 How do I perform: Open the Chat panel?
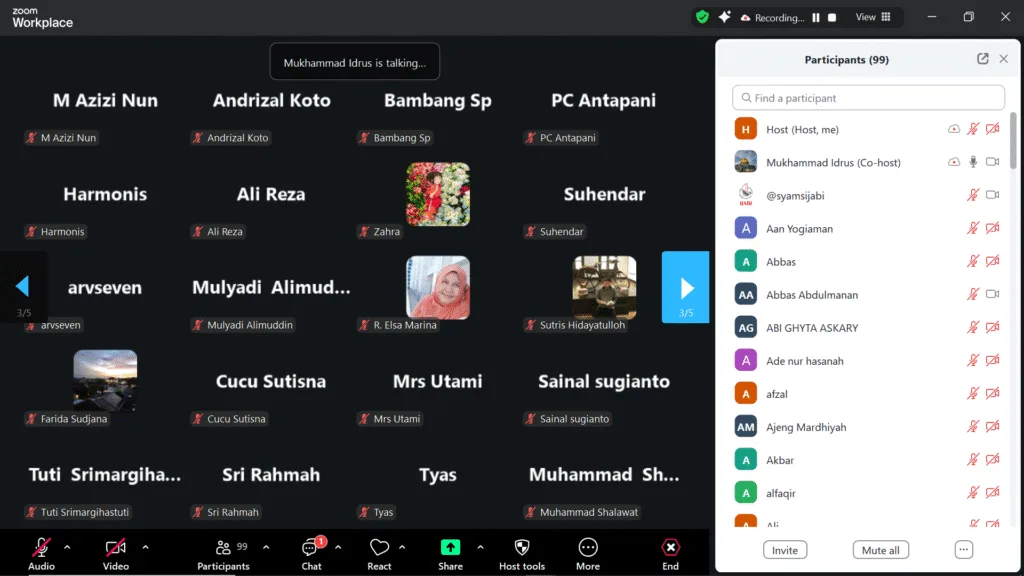point(311,548)
